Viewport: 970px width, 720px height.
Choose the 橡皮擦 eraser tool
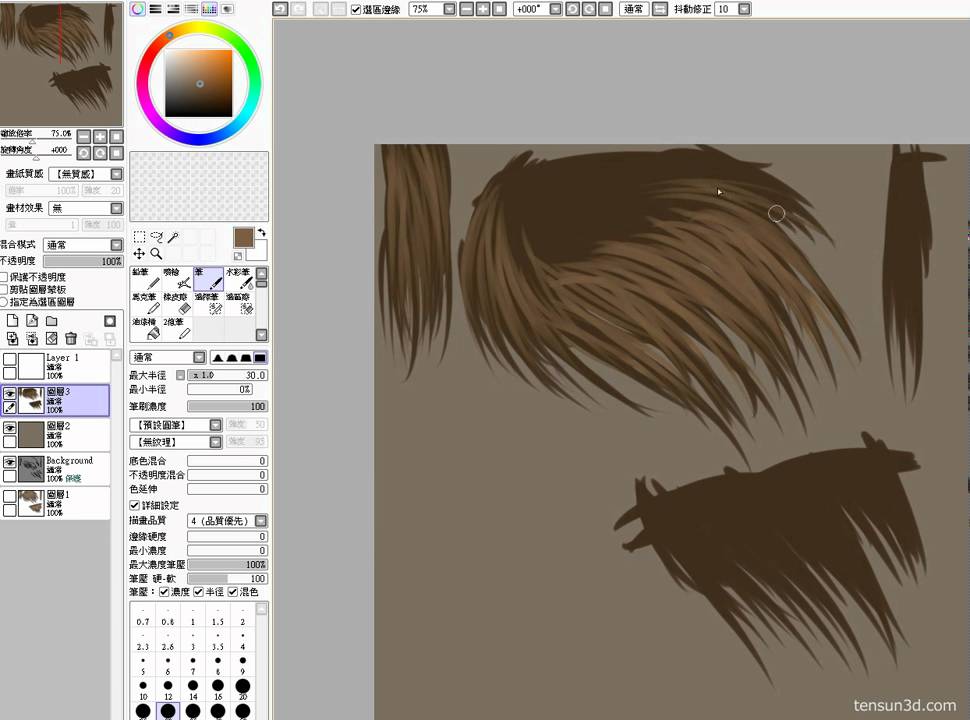coord(178,304)
